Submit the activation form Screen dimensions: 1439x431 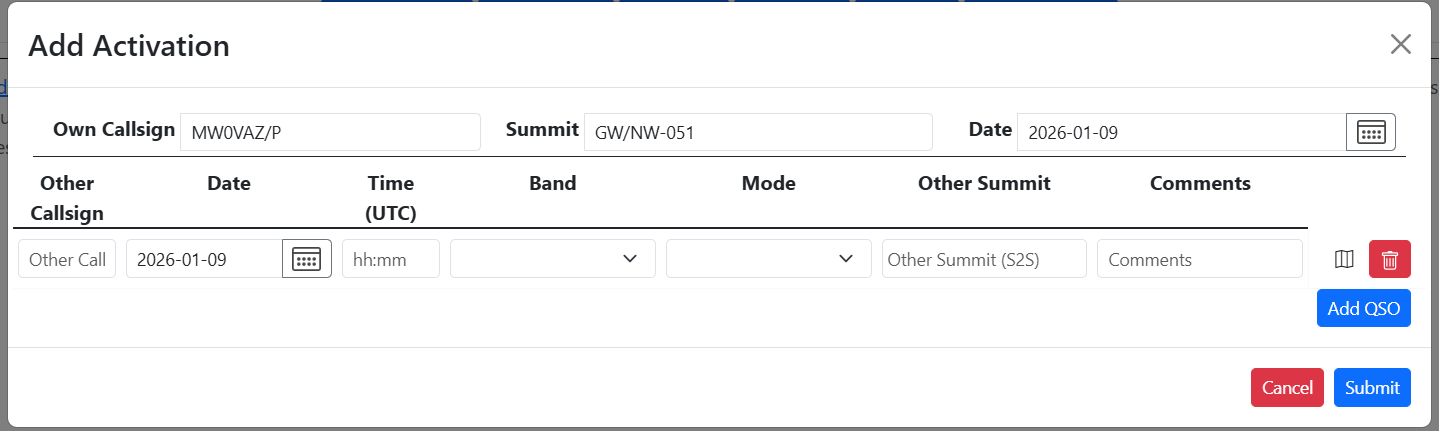(x=1372, y=388)
